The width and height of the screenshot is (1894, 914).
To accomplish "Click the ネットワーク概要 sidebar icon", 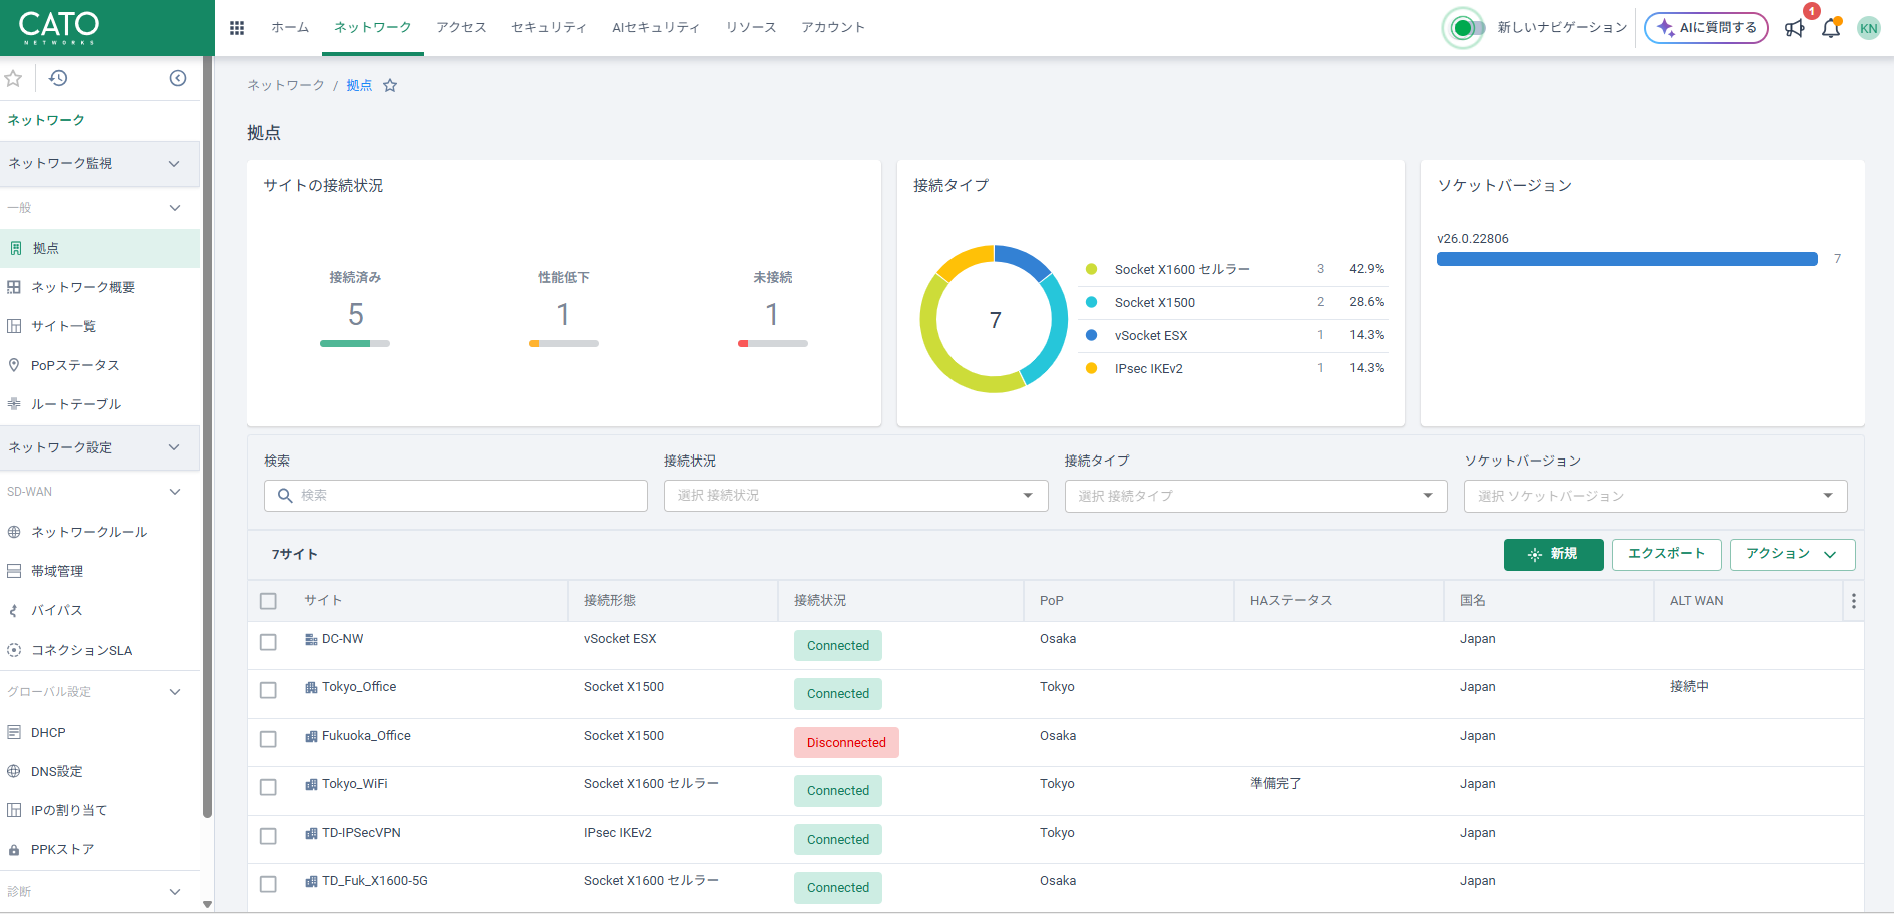I will click(x=14, y=287).
